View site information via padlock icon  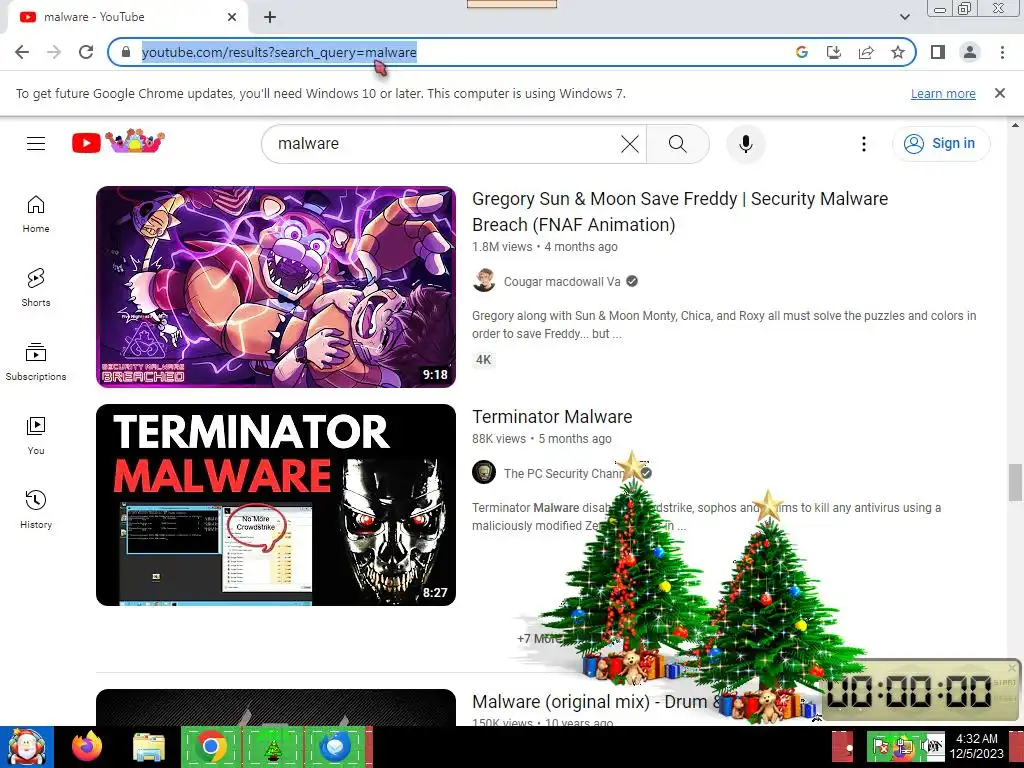coord(126,52)
